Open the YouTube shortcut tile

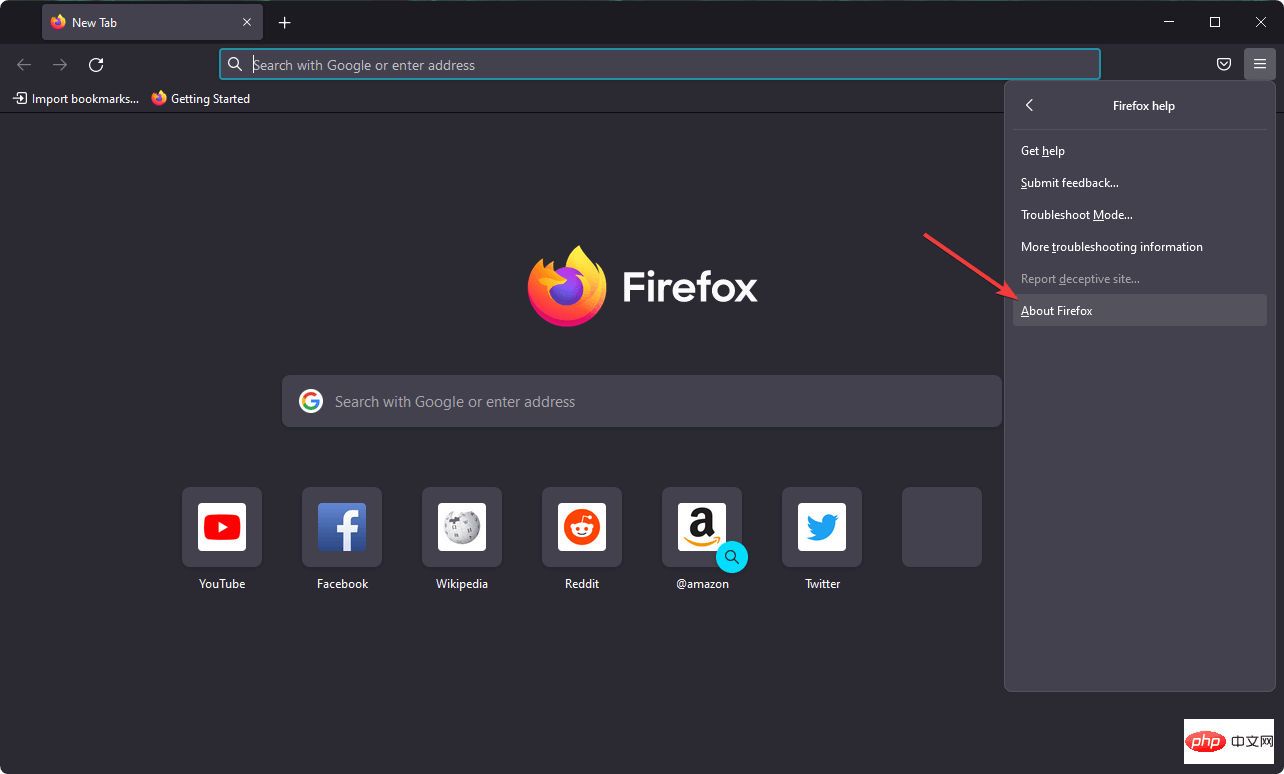[x=222, y=527]
